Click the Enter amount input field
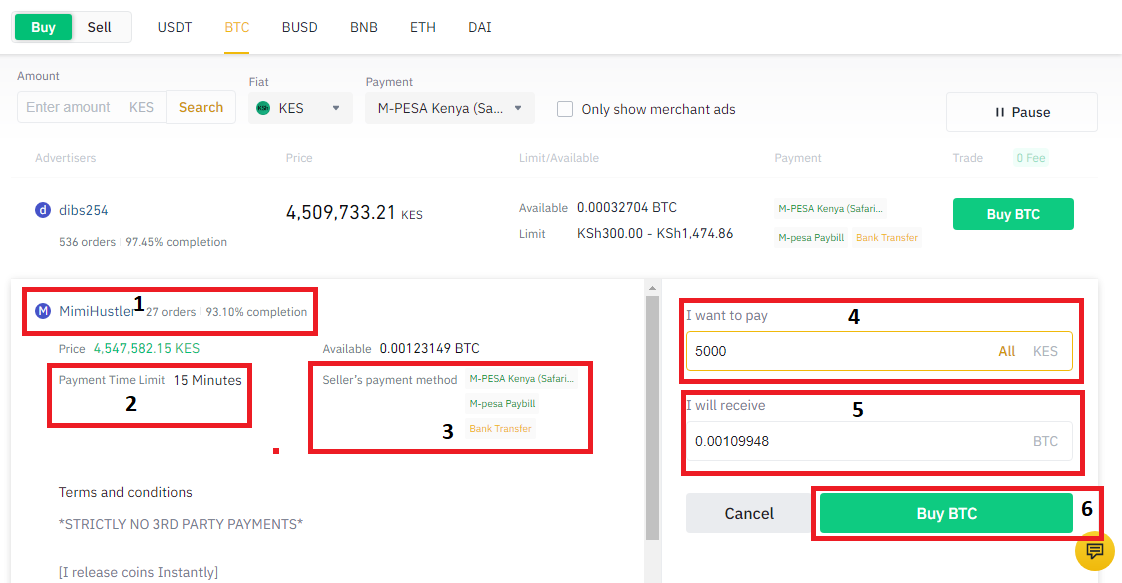 pyautogui.click(x=92, y=107)
